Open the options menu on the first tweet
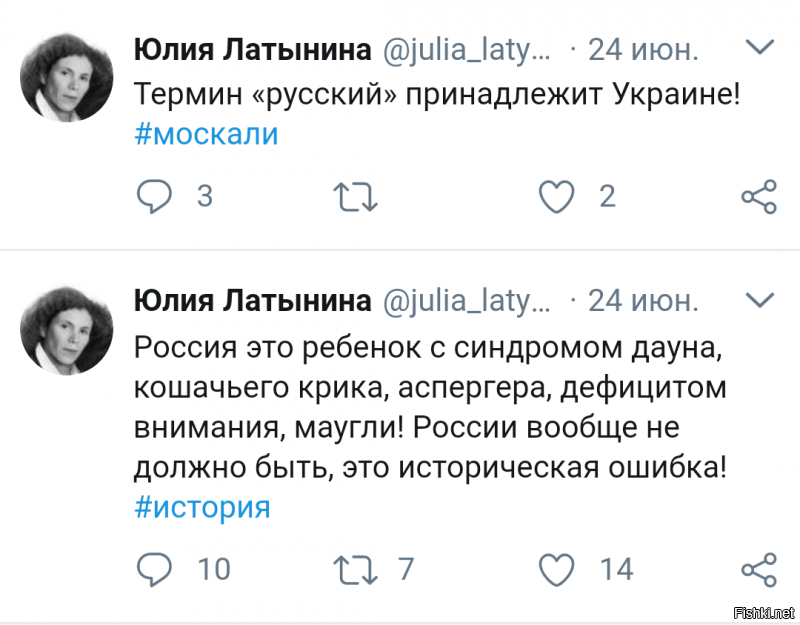The width and height of the screenshot is (800, 625). click(x=760, y=46)
